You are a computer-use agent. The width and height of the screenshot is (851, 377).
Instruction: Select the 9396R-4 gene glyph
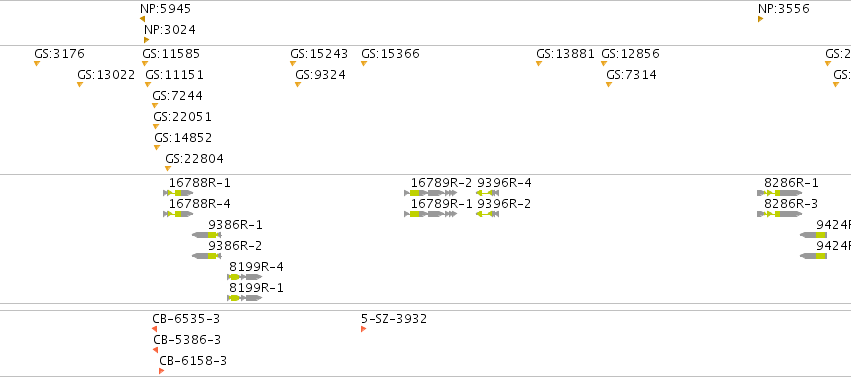(x=487, y=193)
